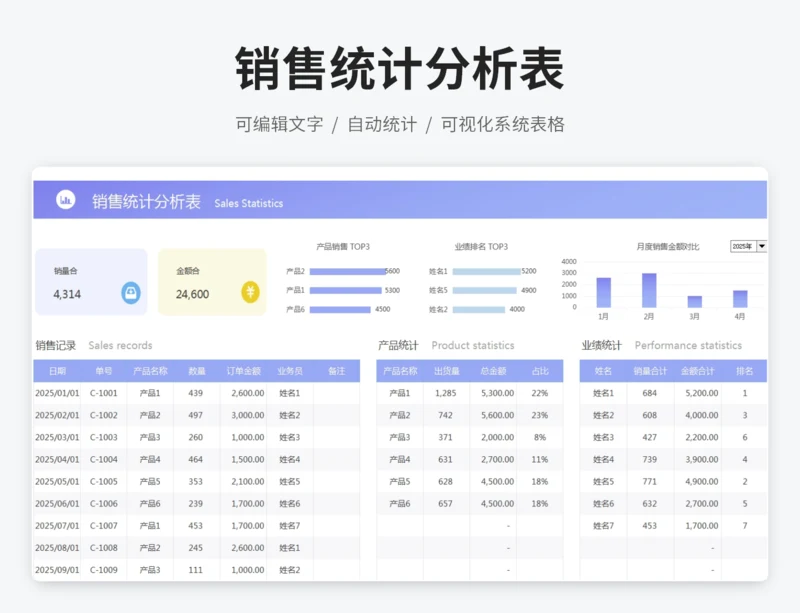Screen dimensions: 800x613
Task: Select date cell 2025/02/01
Action: click(57, 415)
